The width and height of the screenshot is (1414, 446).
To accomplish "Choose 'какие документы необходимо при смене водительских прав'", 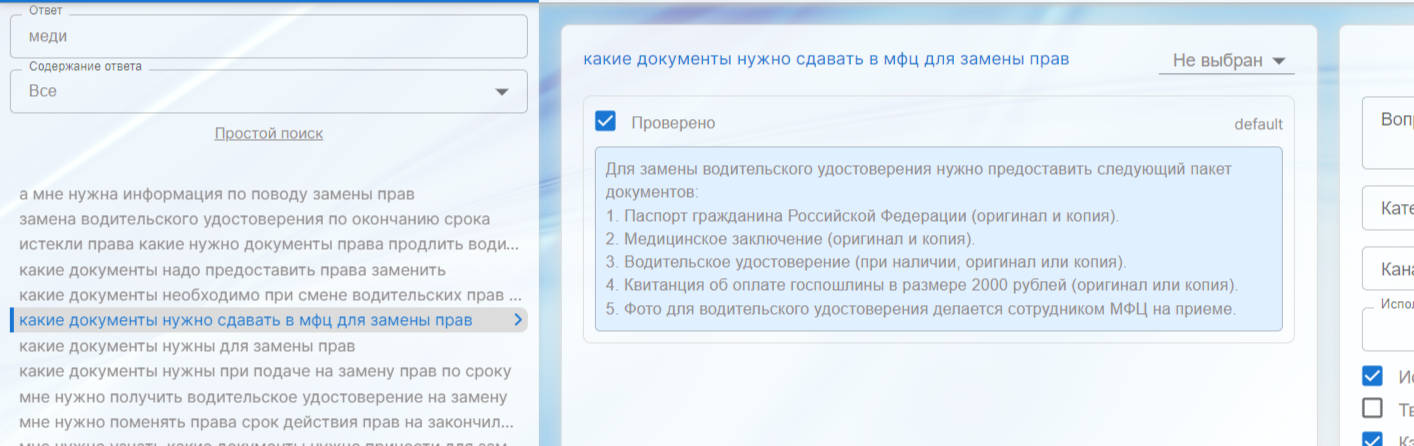I will pos(268,295).
